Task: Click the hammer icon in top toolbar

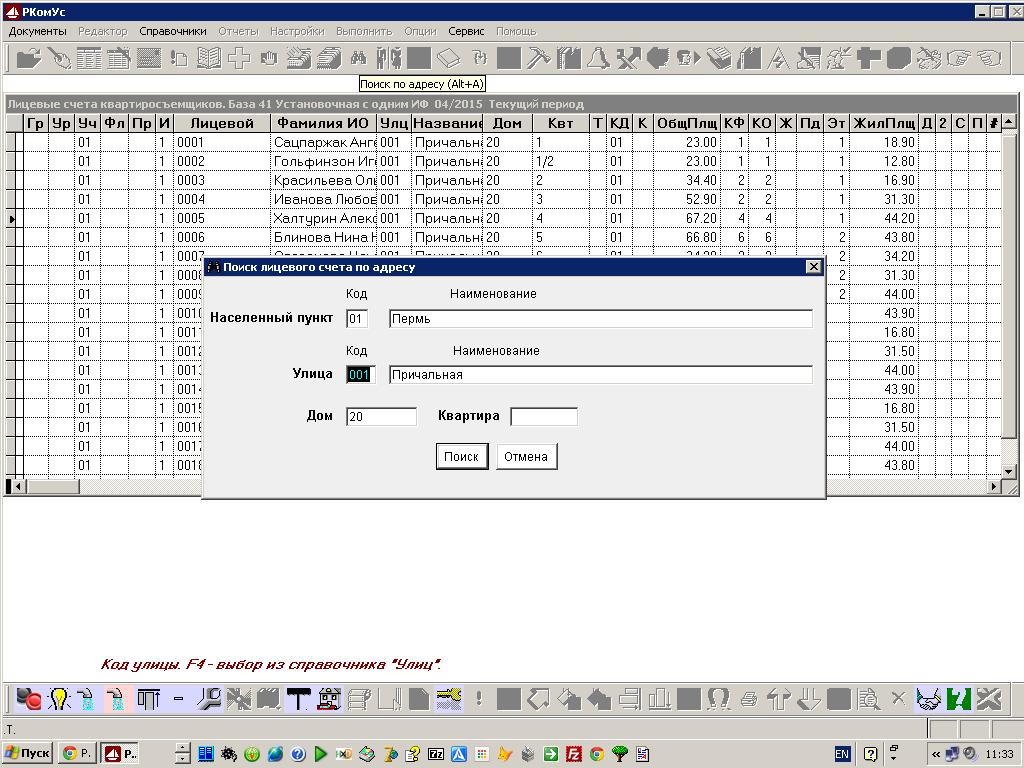Action: tap(539, 58)
